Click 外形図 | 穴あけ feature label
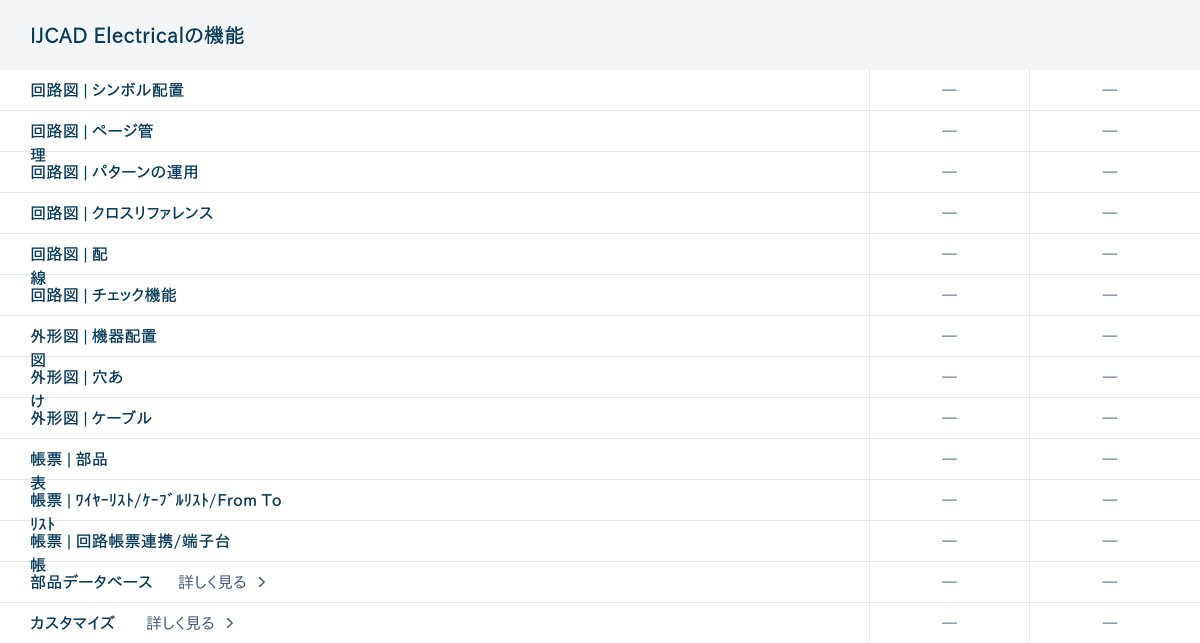The width and height of the screenshot is (1200, 643). click(77, 377)
